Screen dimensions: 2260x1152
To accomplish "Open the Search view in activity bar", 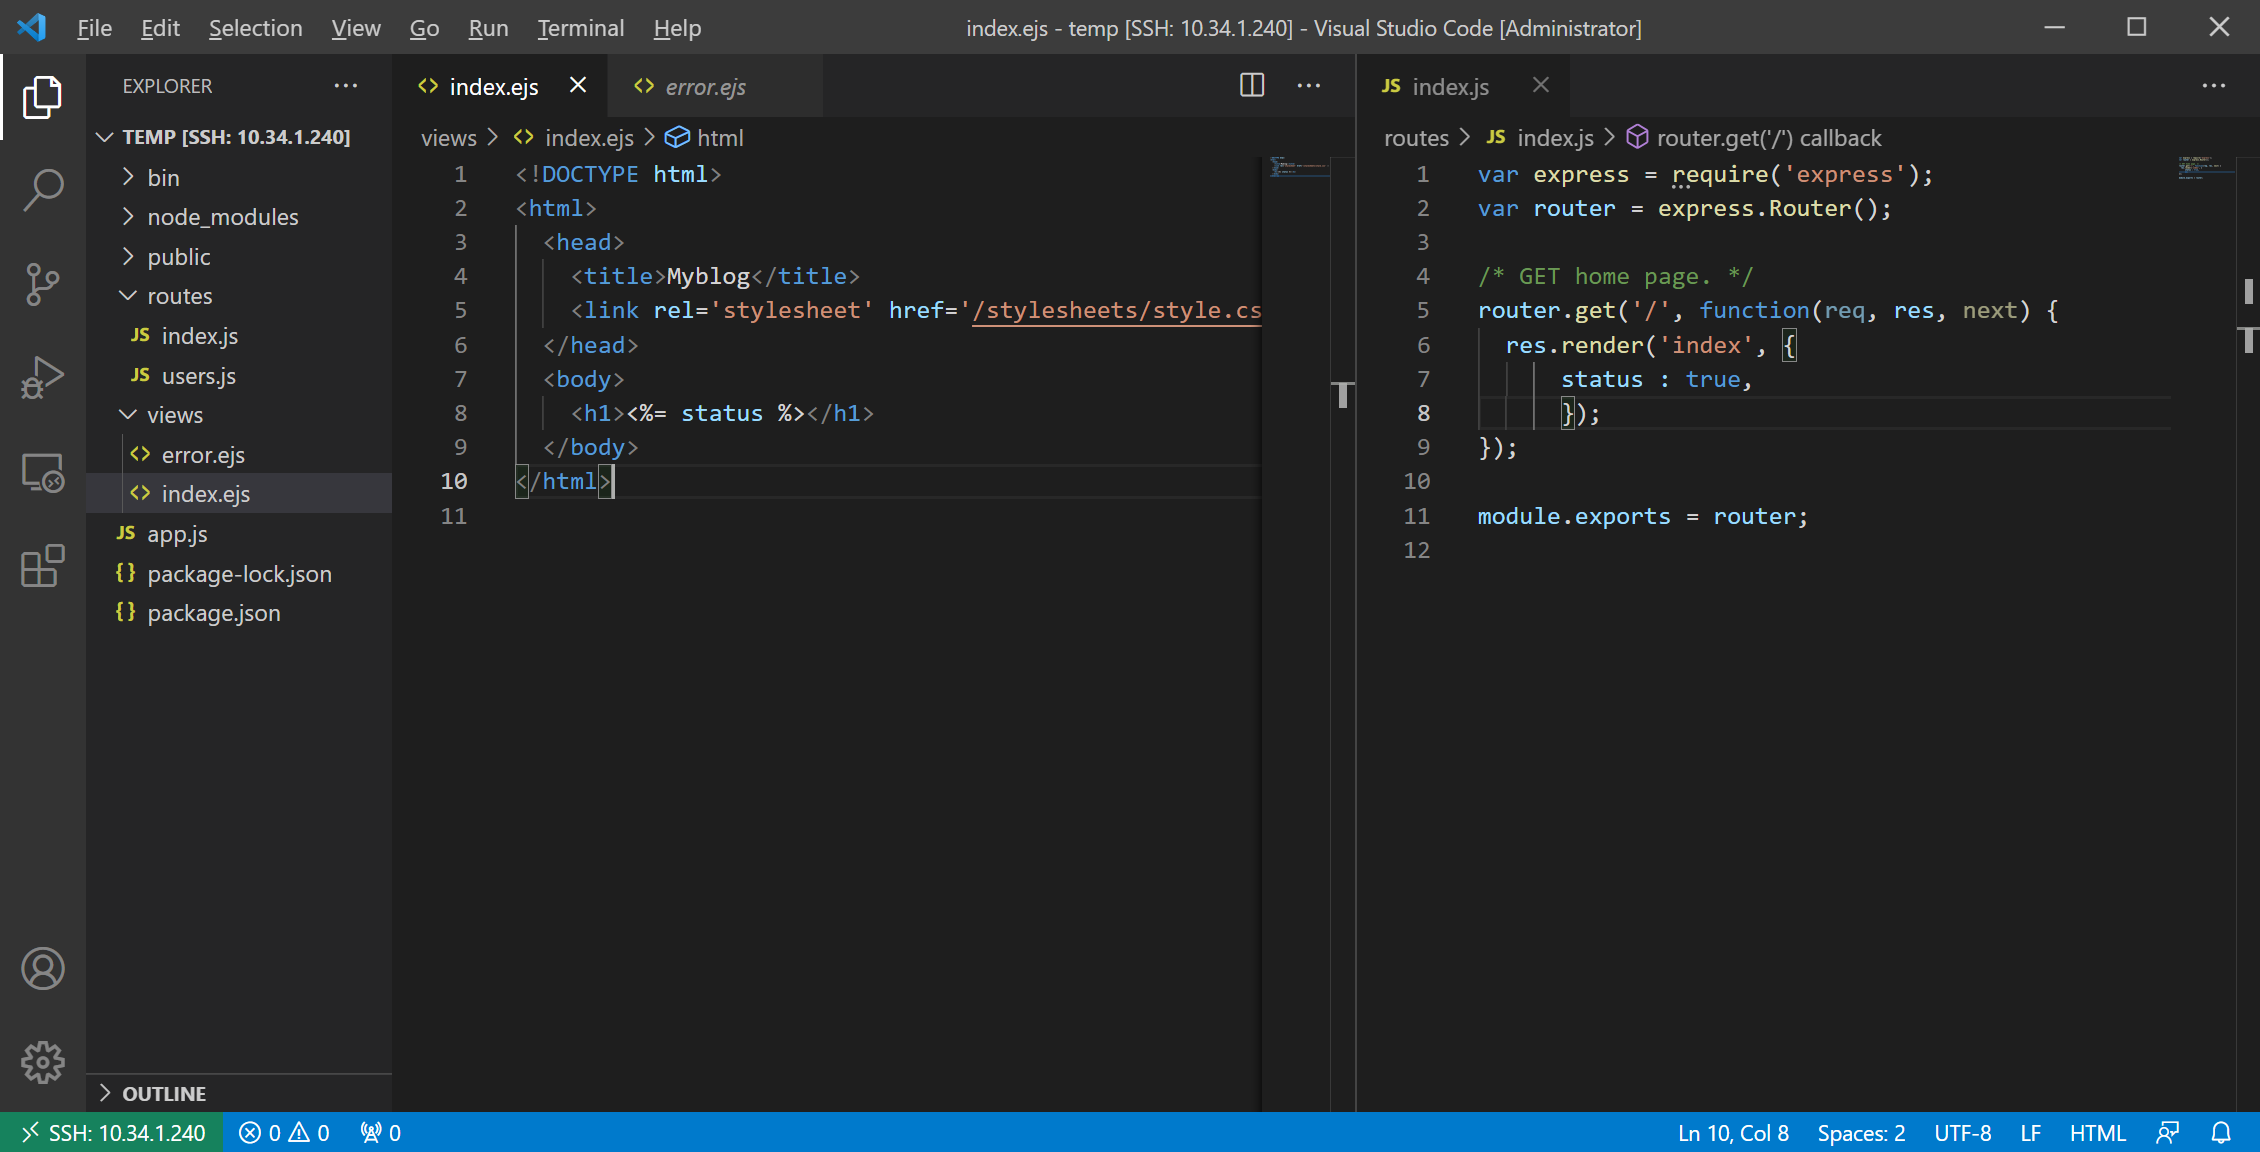I will point(42,190).
